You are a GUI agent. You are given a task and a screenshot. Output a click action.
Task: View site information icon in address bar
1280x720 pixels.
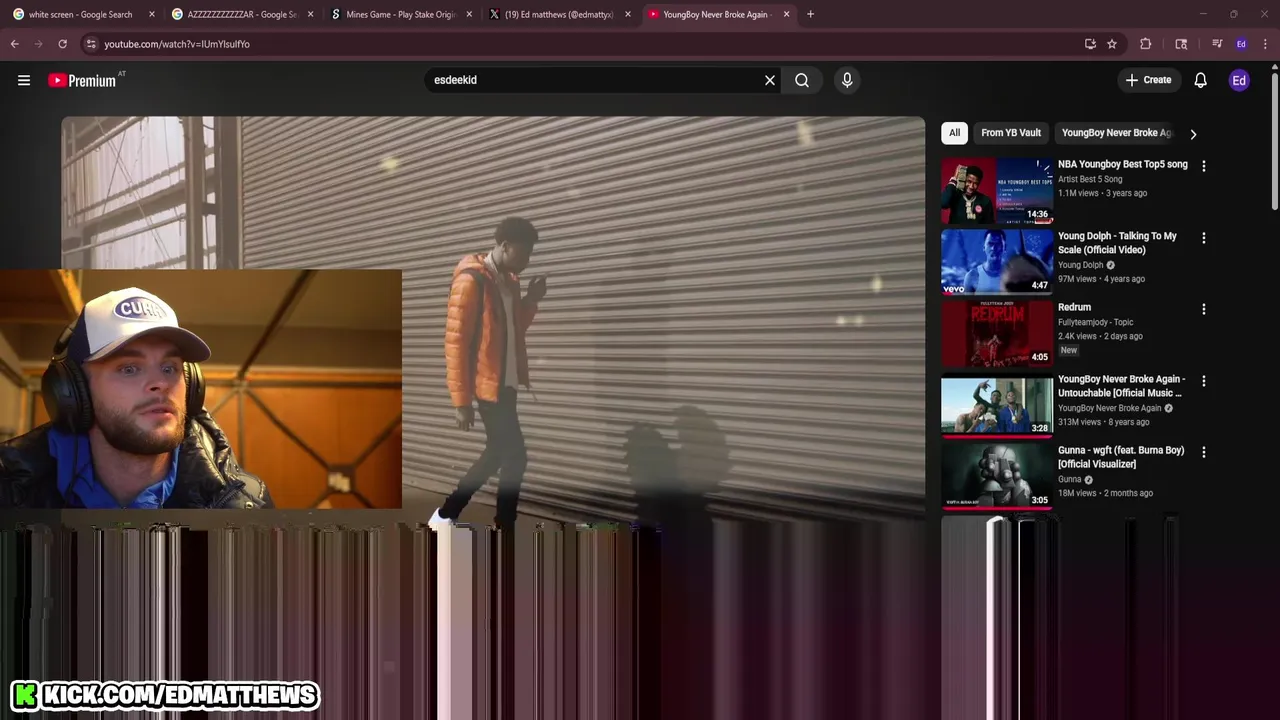pos(91,44)
